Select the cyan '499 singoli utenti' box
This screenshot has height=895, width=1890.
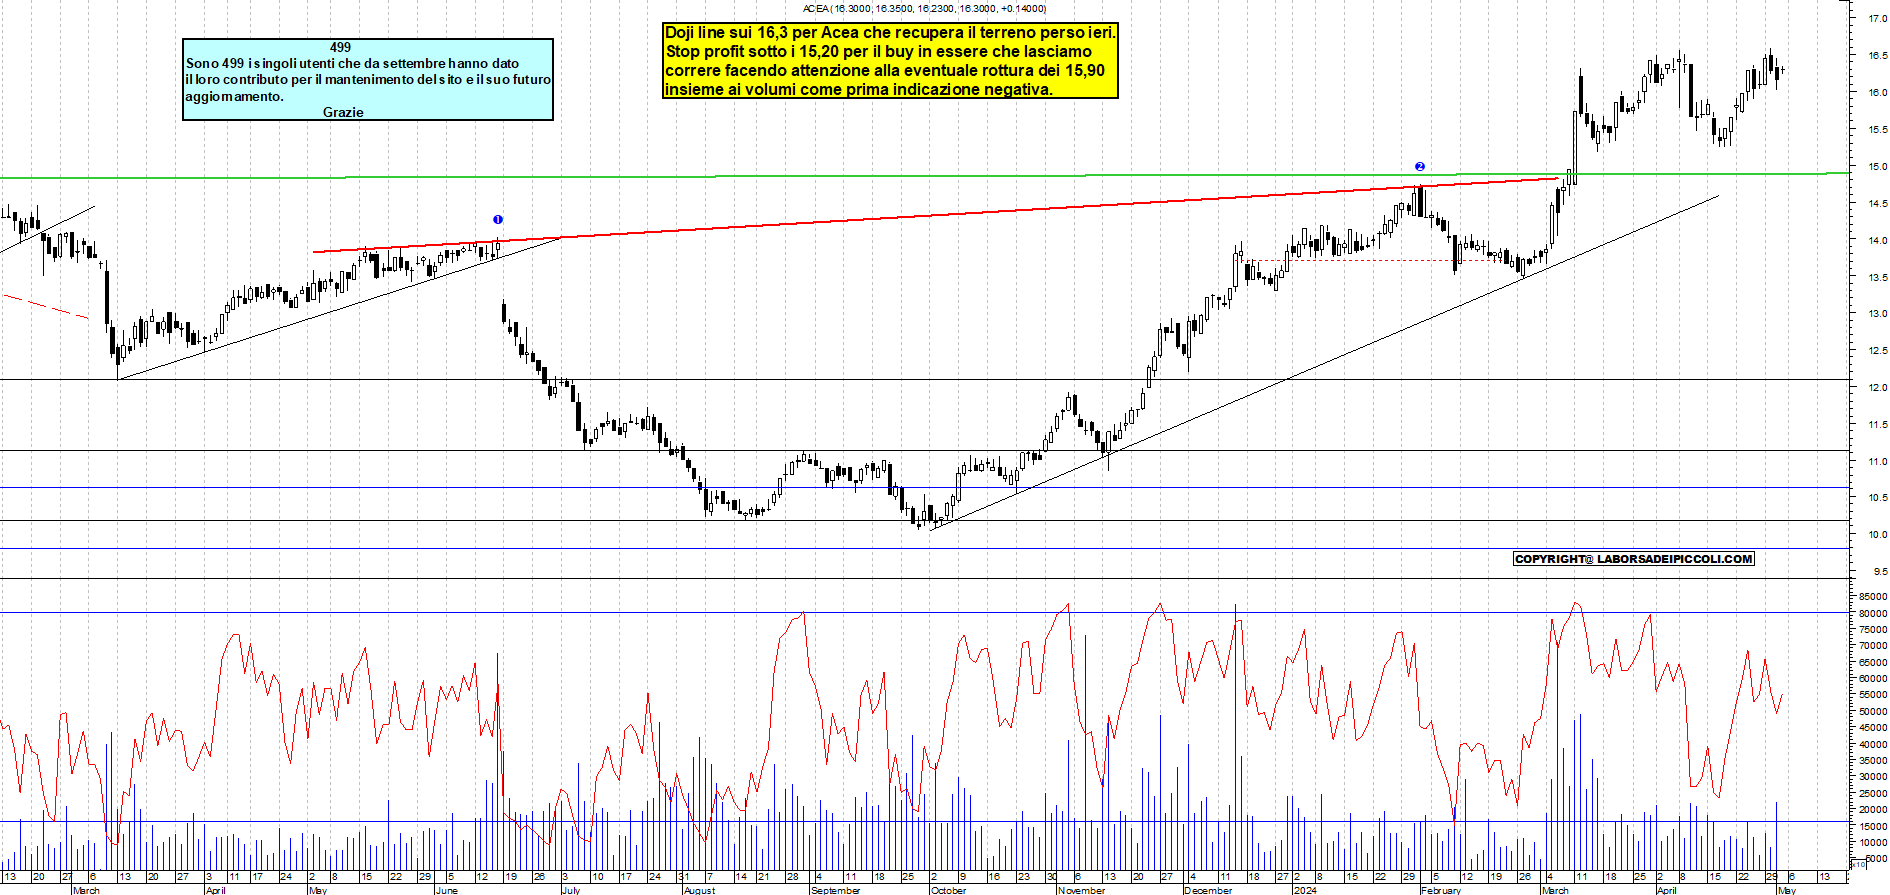click(x=368, y=80)
